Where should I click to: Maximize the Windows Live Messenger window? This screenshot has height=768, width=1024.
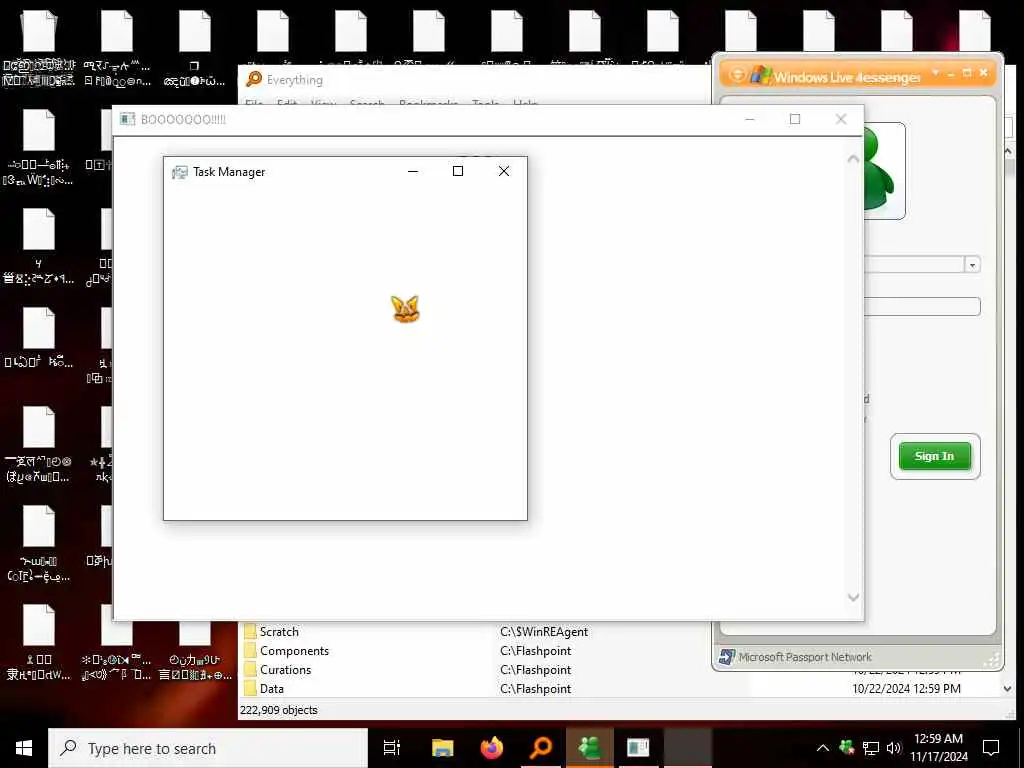[967, 72]
